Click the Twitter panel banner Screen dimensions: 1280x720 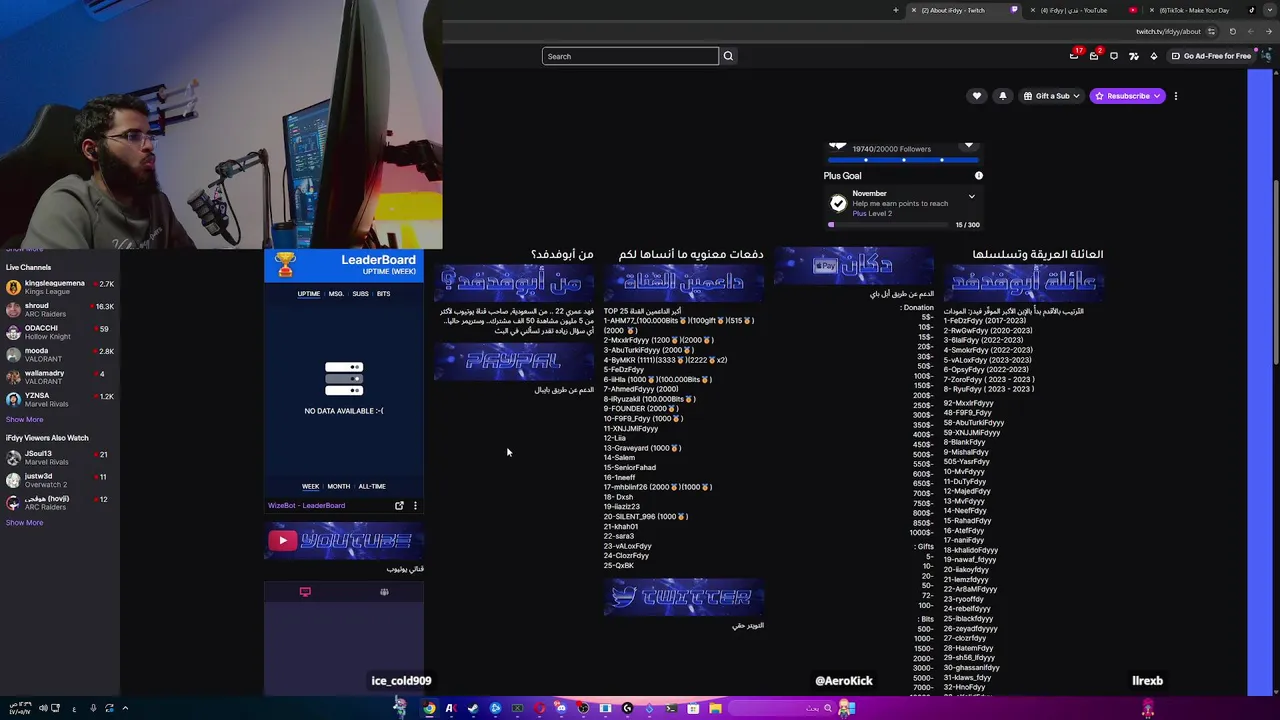coord(684,598)
